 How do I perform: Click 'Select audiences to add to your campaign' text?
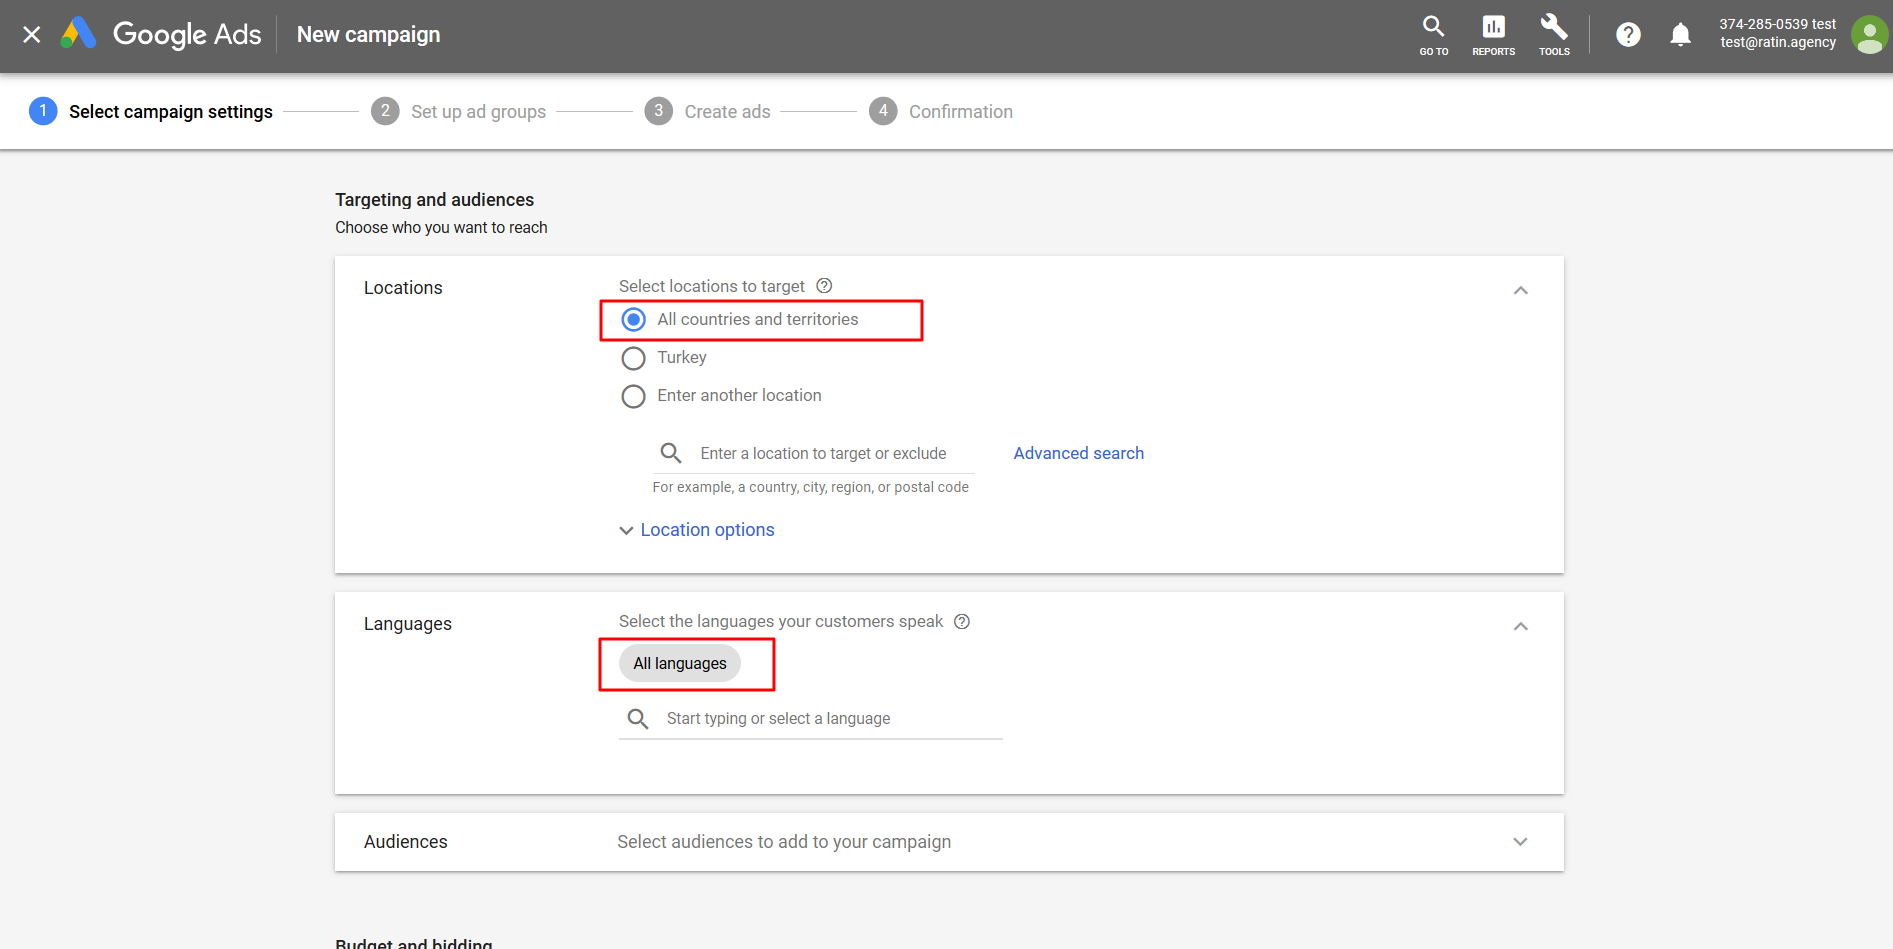(784, 842)
